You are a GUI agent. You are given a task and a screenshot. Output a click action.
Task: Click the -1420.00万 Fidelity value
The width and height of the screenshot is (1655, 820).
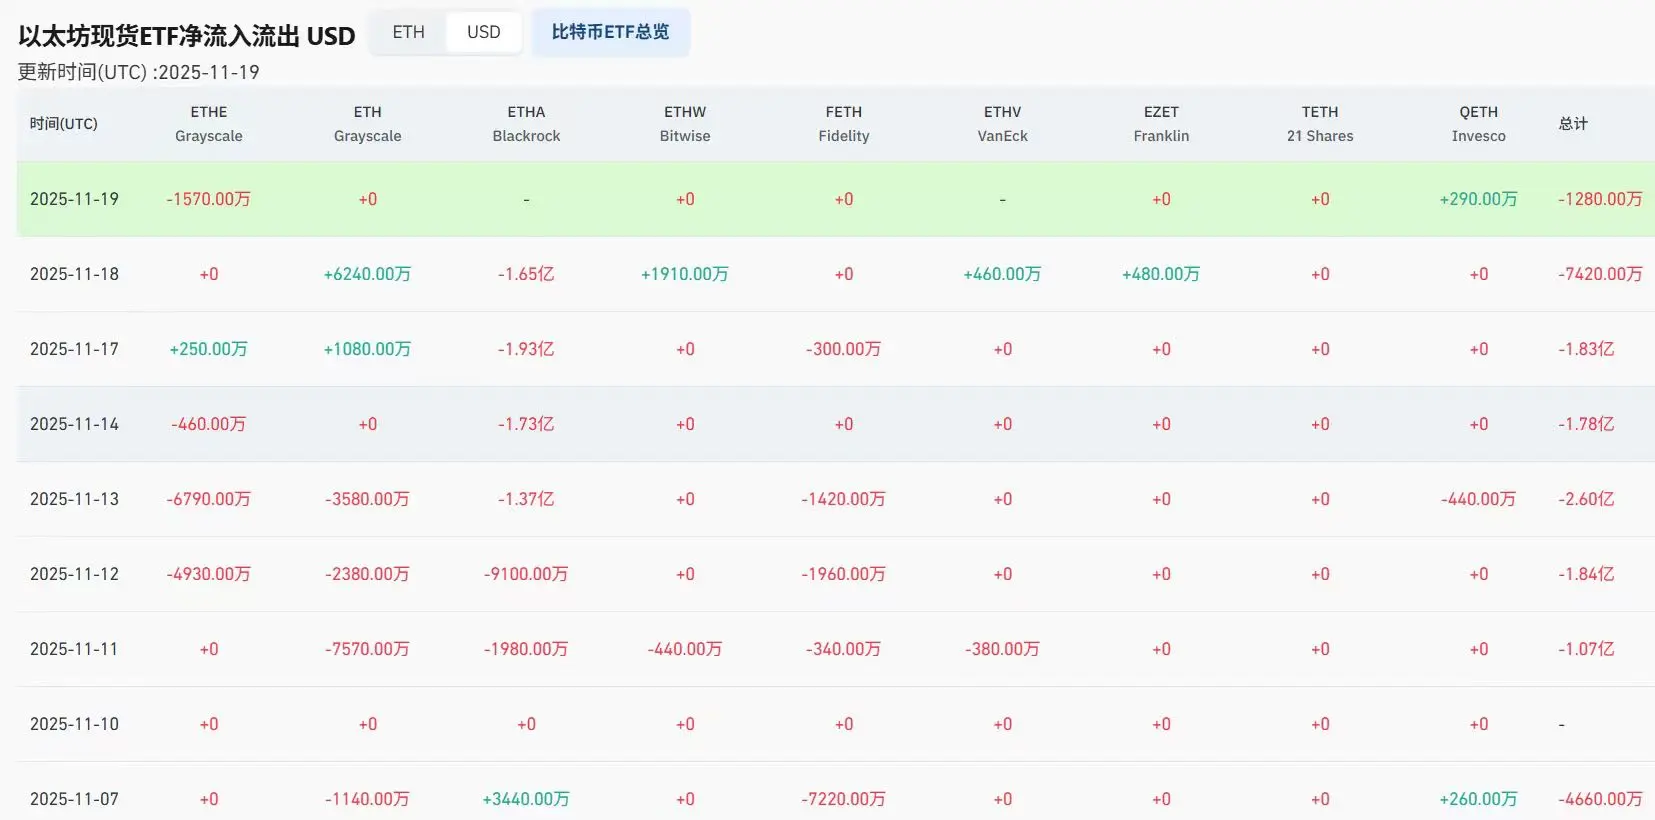pyautogui.click(x=844, y=499)
